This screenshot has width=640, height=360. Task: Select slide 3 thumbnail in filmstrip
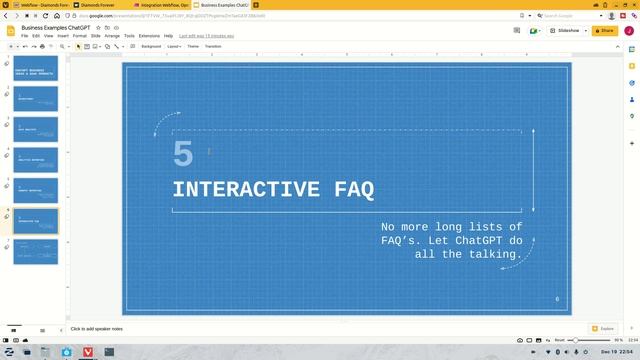pos(36,129)
